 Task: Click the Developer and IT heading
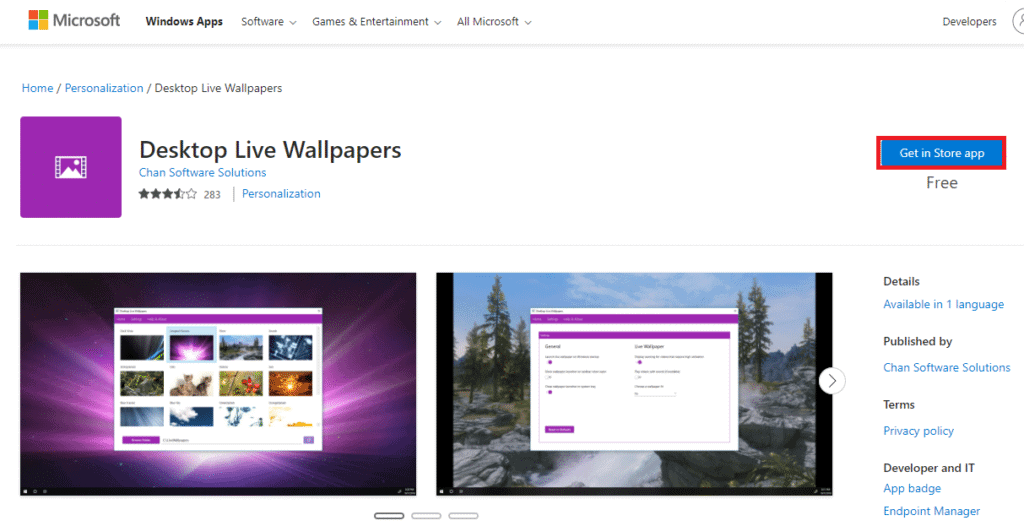coord(929,468)
